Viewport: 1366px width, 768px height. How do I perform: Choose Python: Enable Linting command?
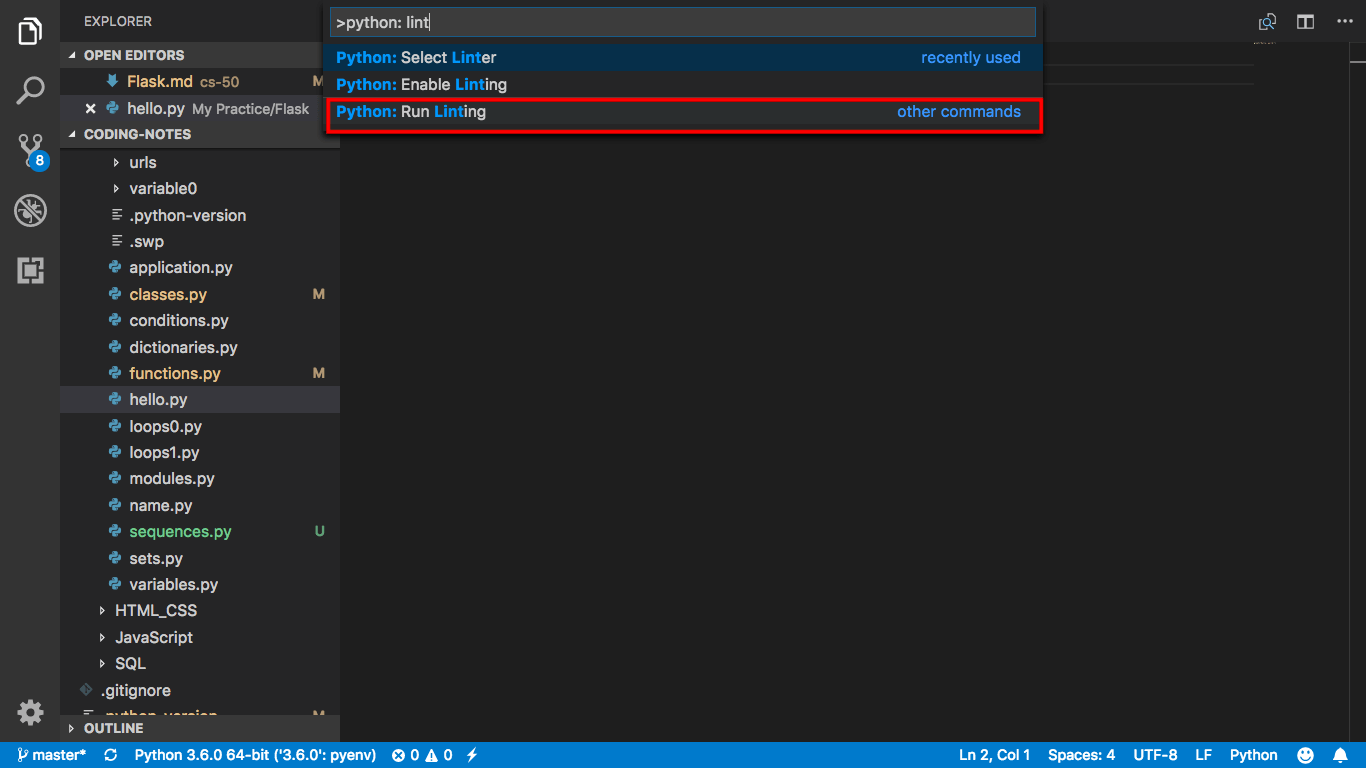pyautogui.click(x=683, y=85)
